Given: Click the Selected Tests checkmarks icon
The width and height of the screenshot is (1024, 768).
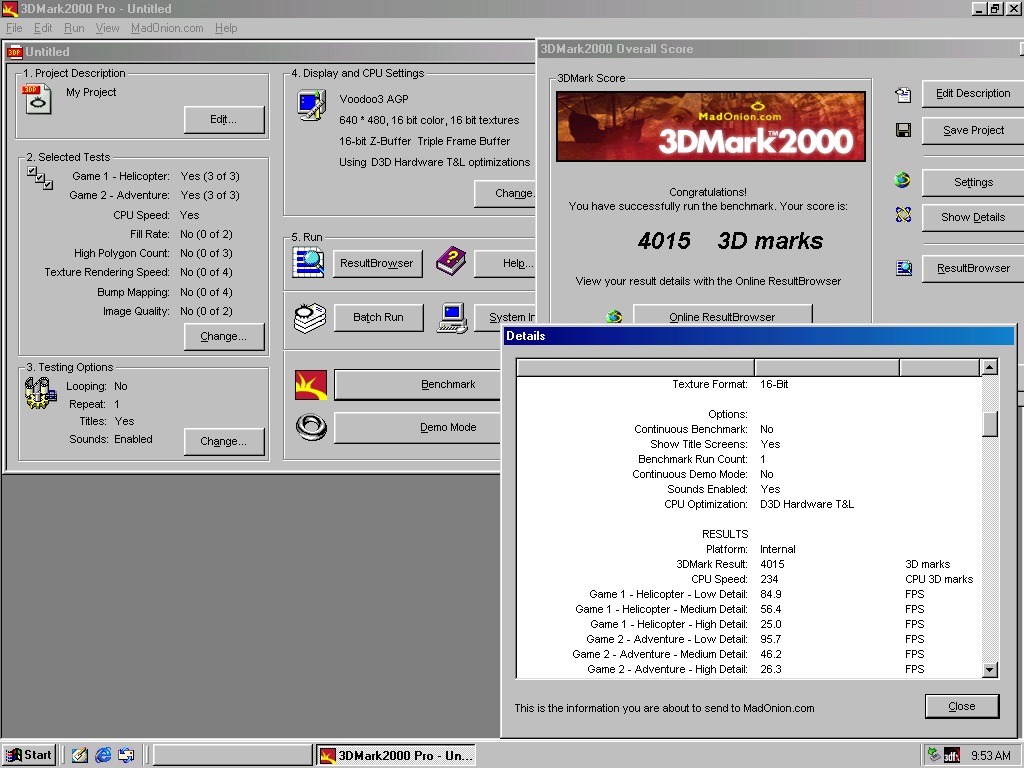Looking at the screenshot, I should 40,178.
